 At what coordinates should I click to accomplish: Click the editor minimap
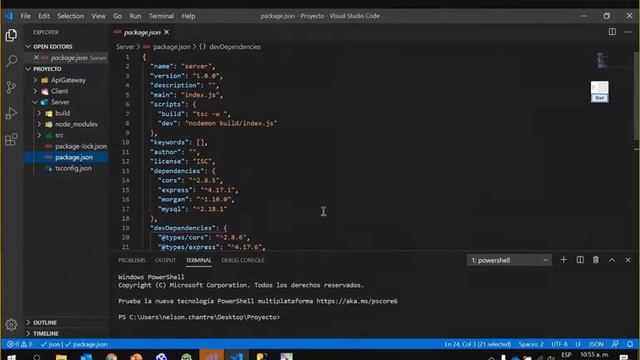point(602,60)
